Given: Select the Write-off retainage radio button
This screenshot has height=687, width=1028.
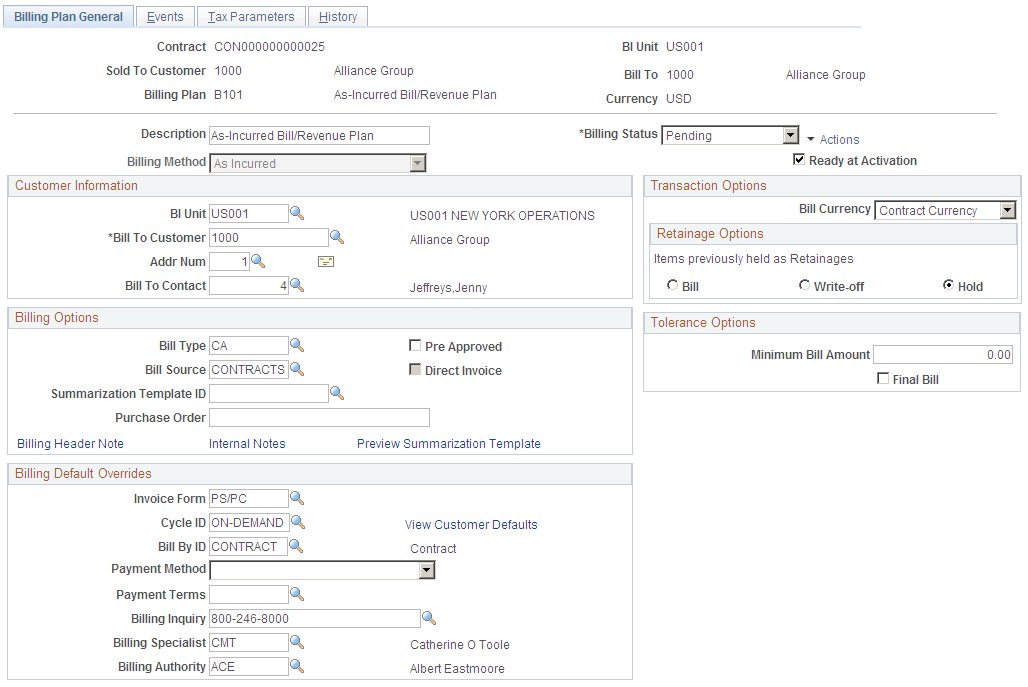Looking at the screenshot, I should point(805,285).
